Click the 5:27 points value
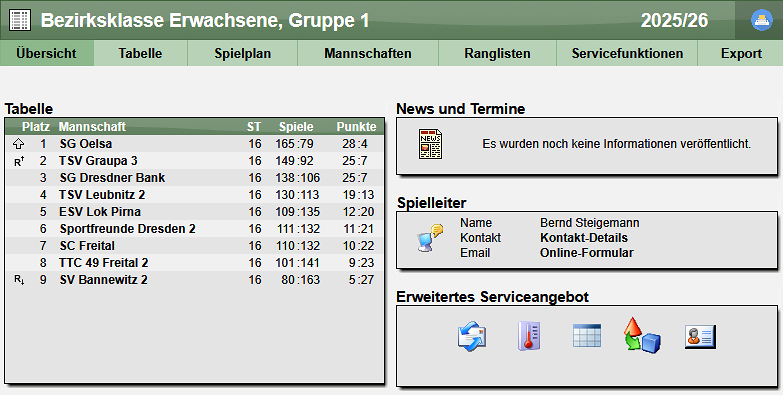783x395 pixels. click(362, 280)
